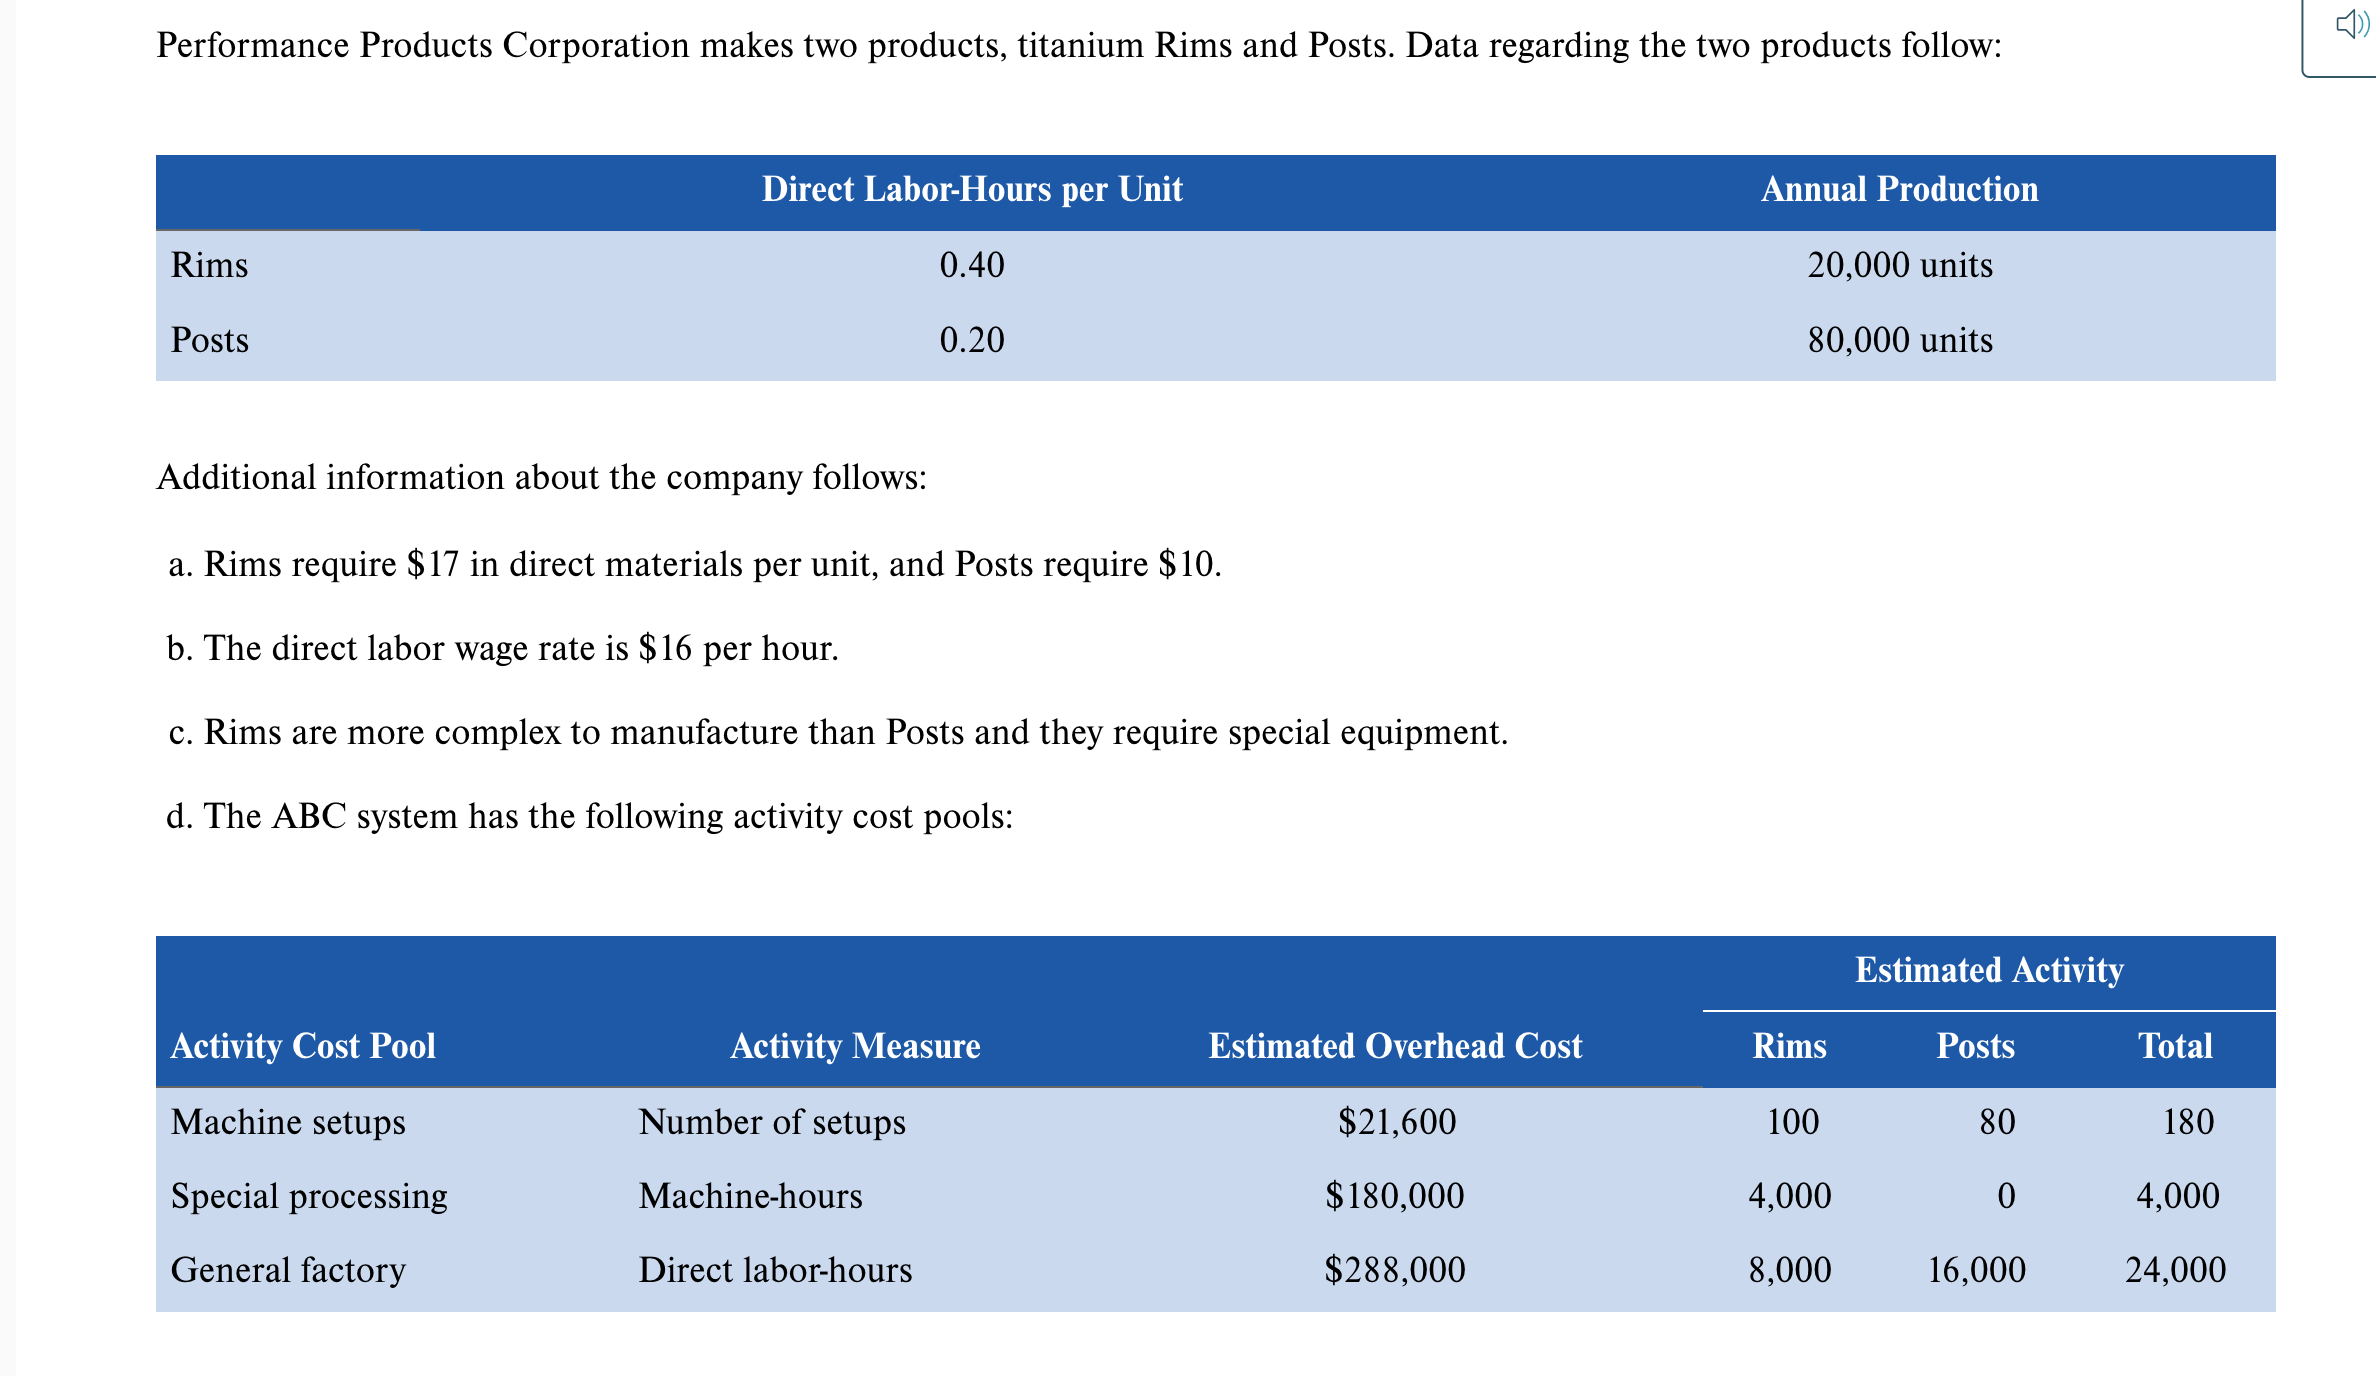Click the $180,000 overhead cost
Screen dimensions: 2376x1376
(x=1395, y=1196)
